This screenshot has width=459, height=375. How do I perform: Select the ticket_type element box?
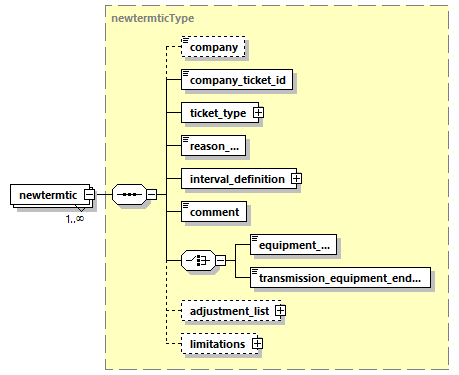[x=220, y=113]
